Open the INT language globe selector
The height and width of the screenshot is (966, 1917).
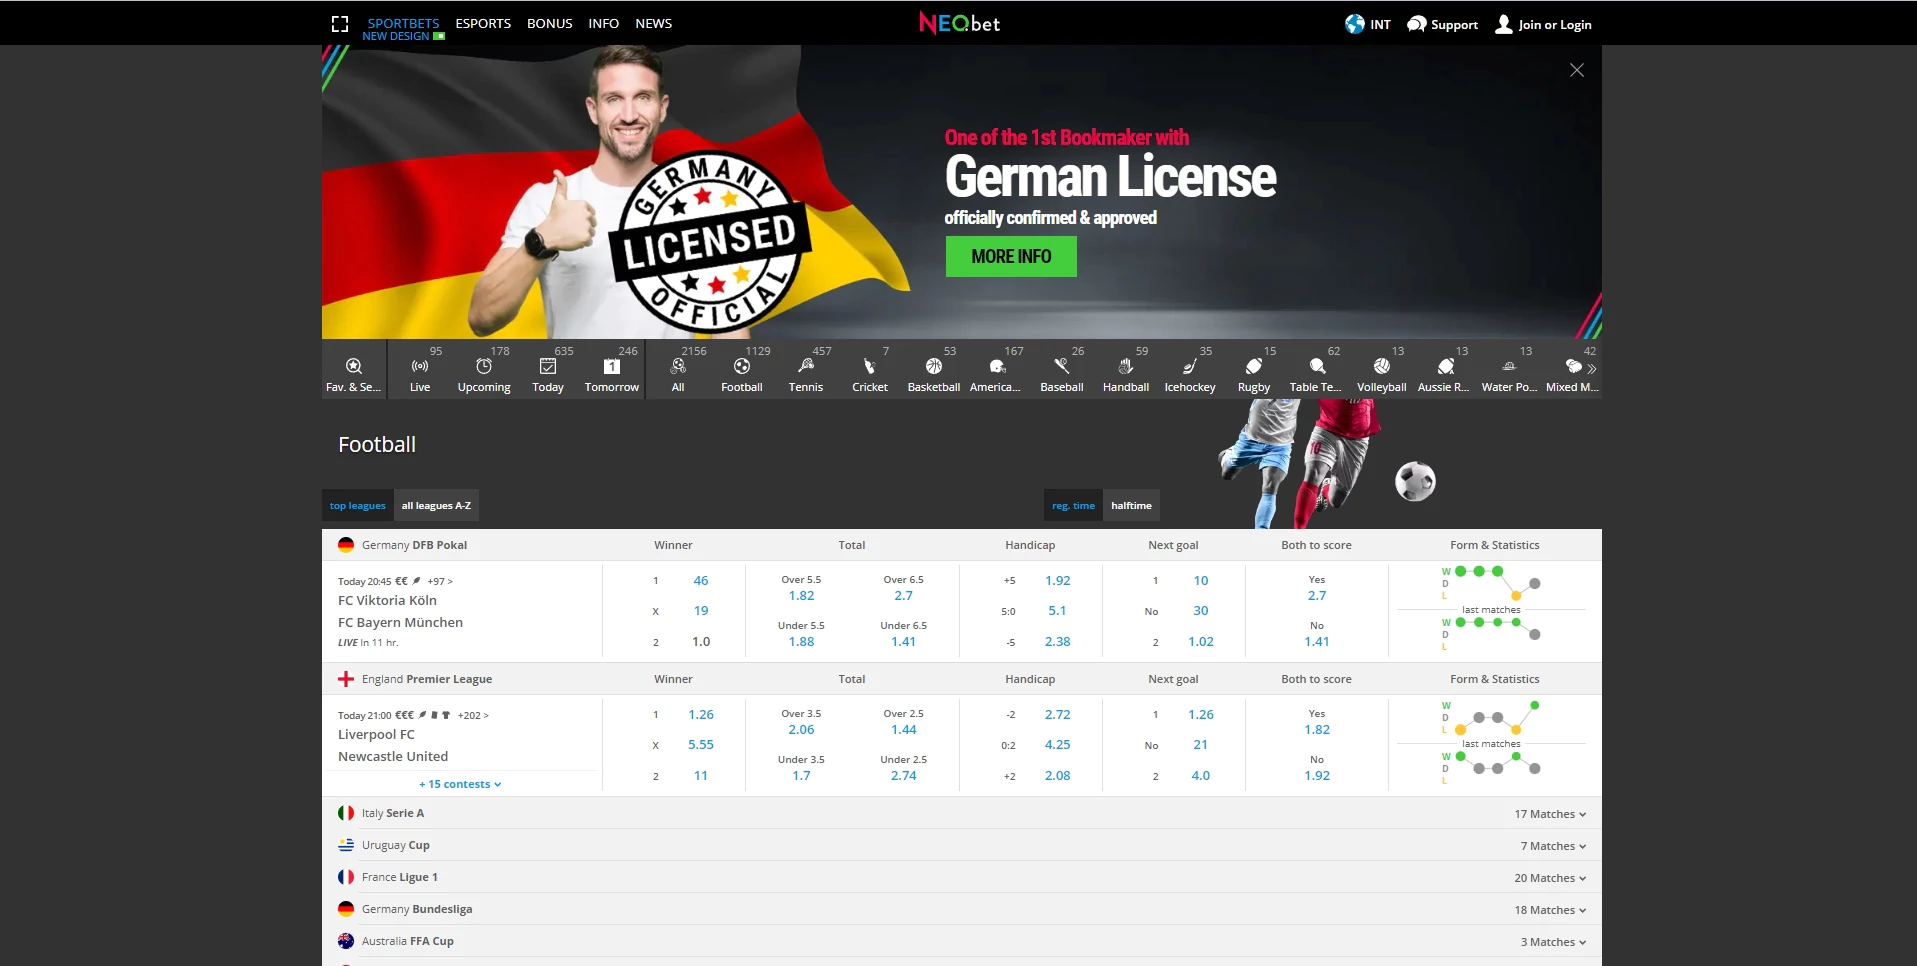pos(1367,24)
